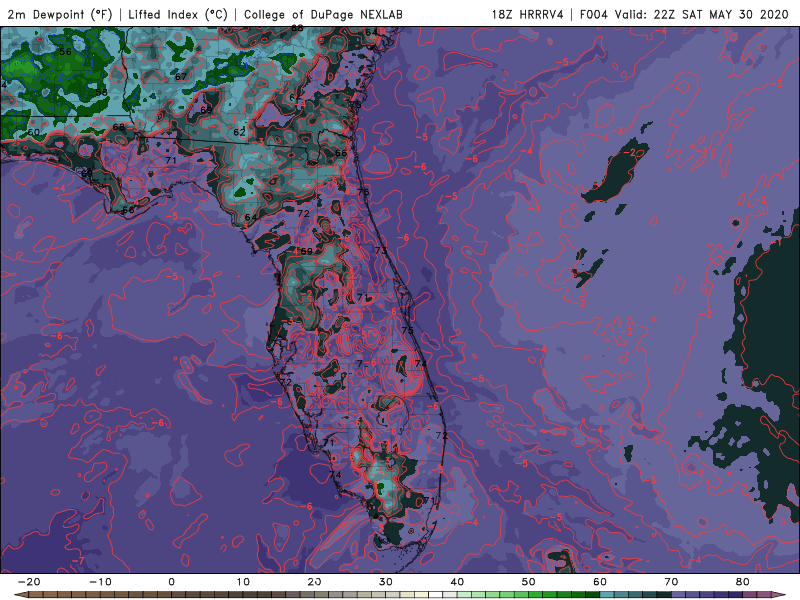Click right arrow tip of color bar
This screenshot has width=800, height=600.
point(779,595)
